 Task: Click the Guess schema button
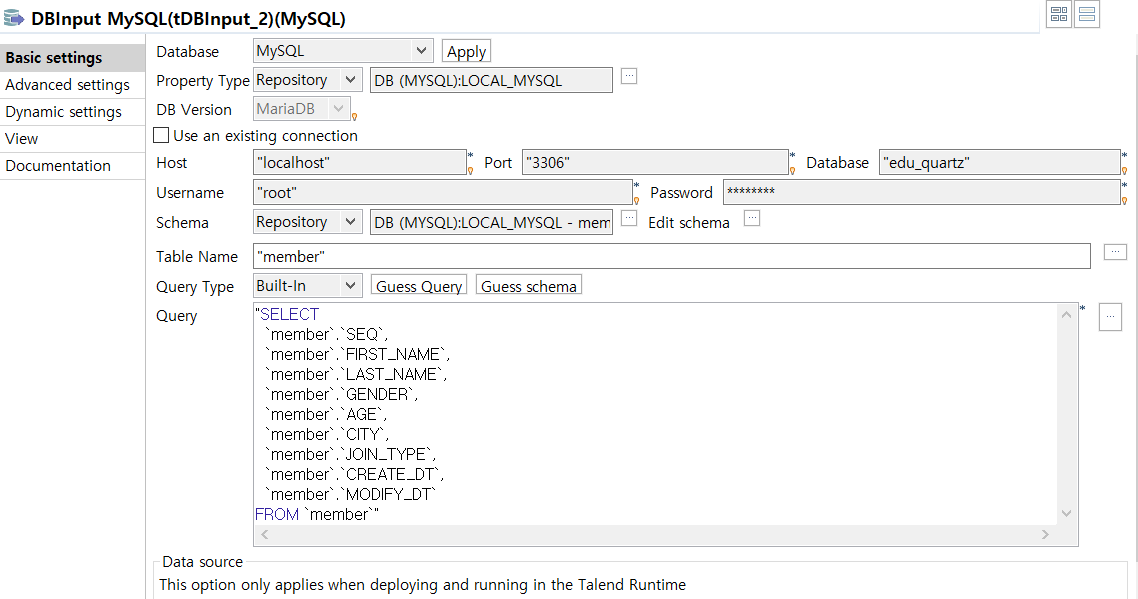tap(528, 286)
